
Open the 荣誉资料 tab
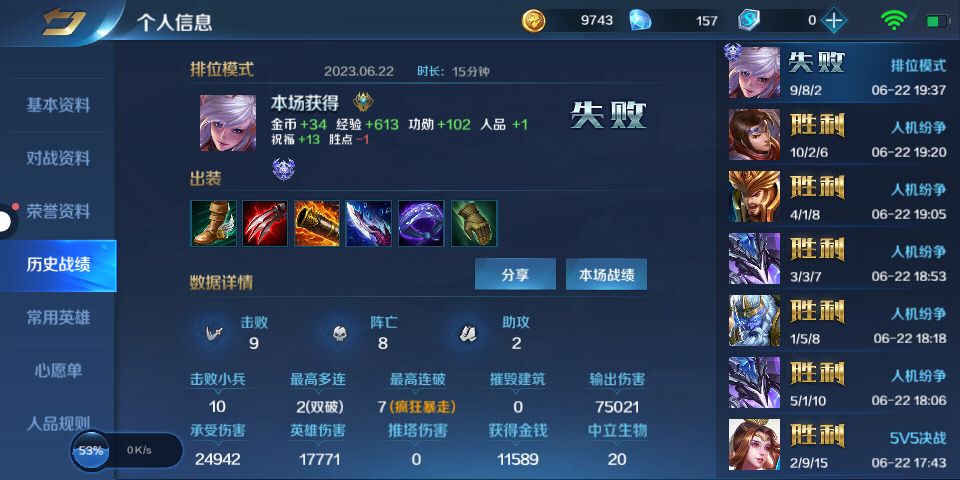[x=58, y=211]
